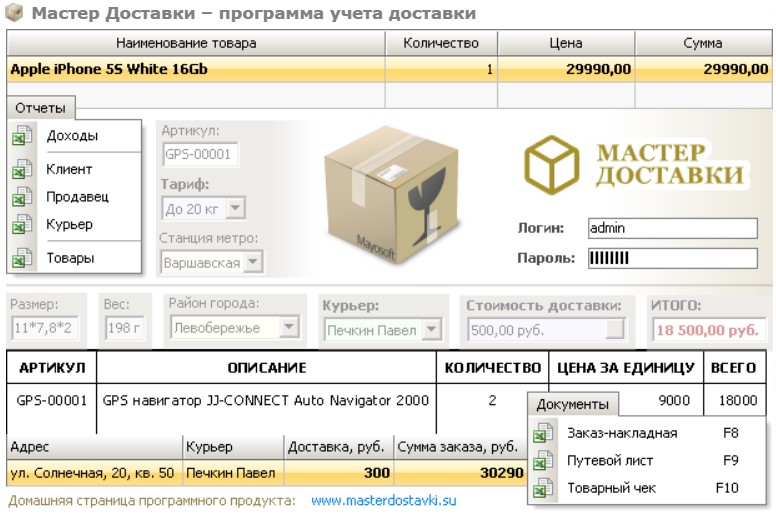Viewport: 776px width, 521px height.
Task: Click the ВСЕГО table header
Action: [734, 368]
